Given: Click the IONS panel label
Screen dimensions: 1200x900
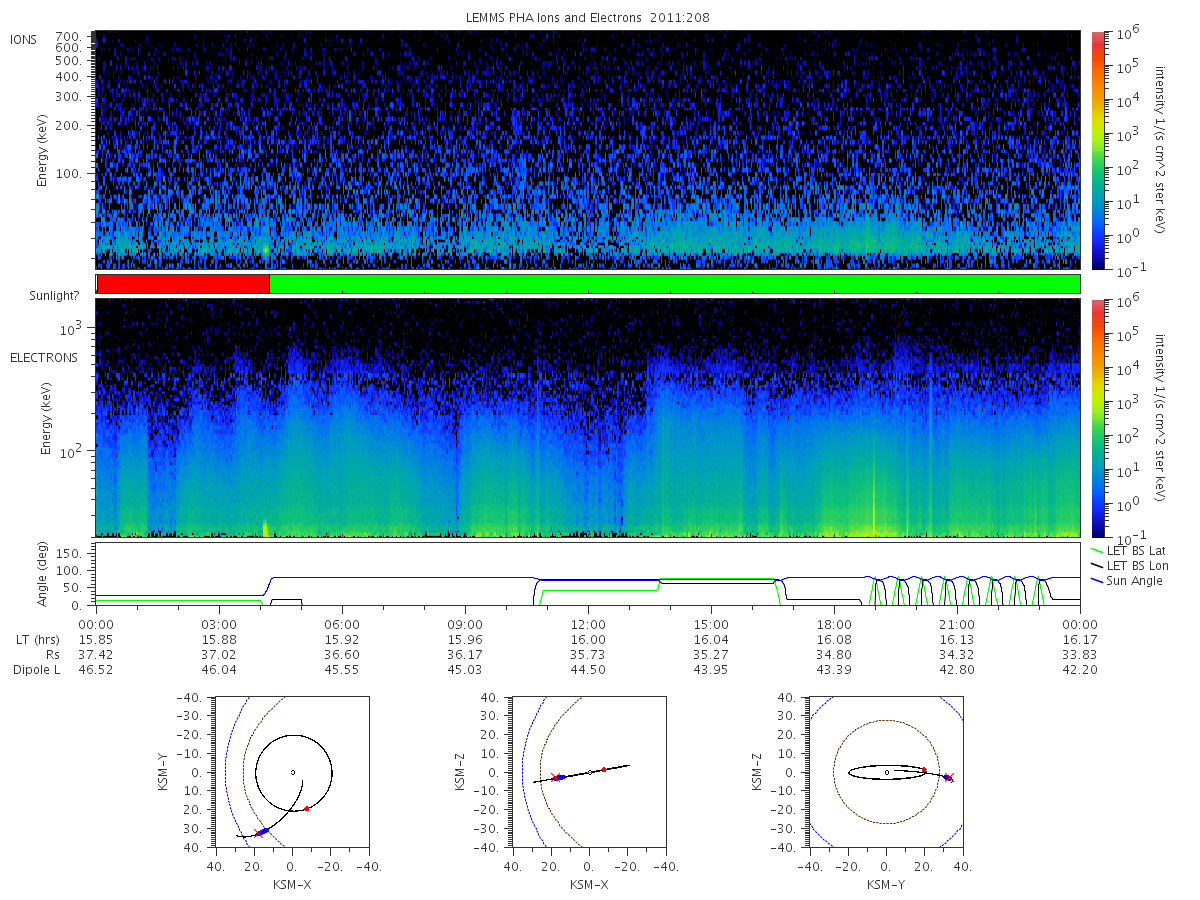Looking at the screenshot, I should coord(25,40).
